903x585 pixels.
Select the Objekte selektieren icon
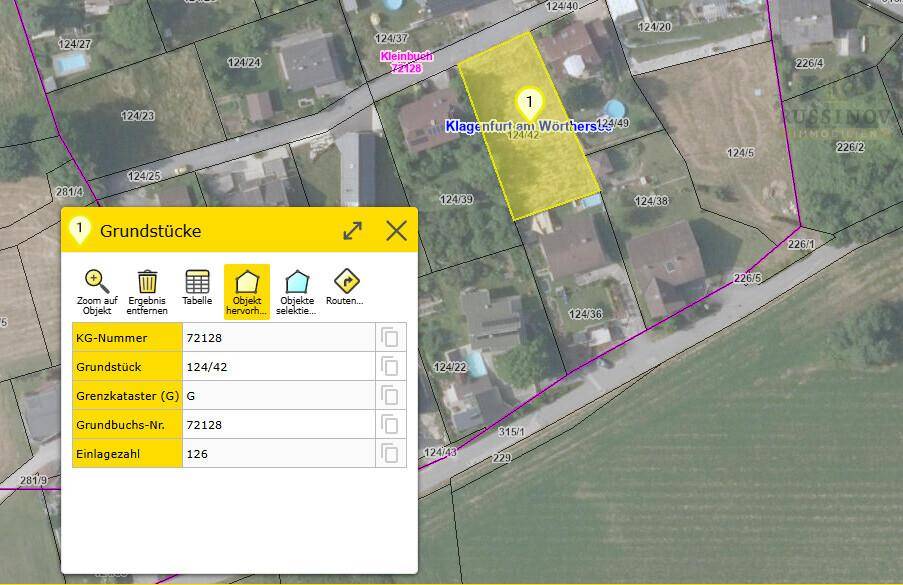tap(297, 282)
